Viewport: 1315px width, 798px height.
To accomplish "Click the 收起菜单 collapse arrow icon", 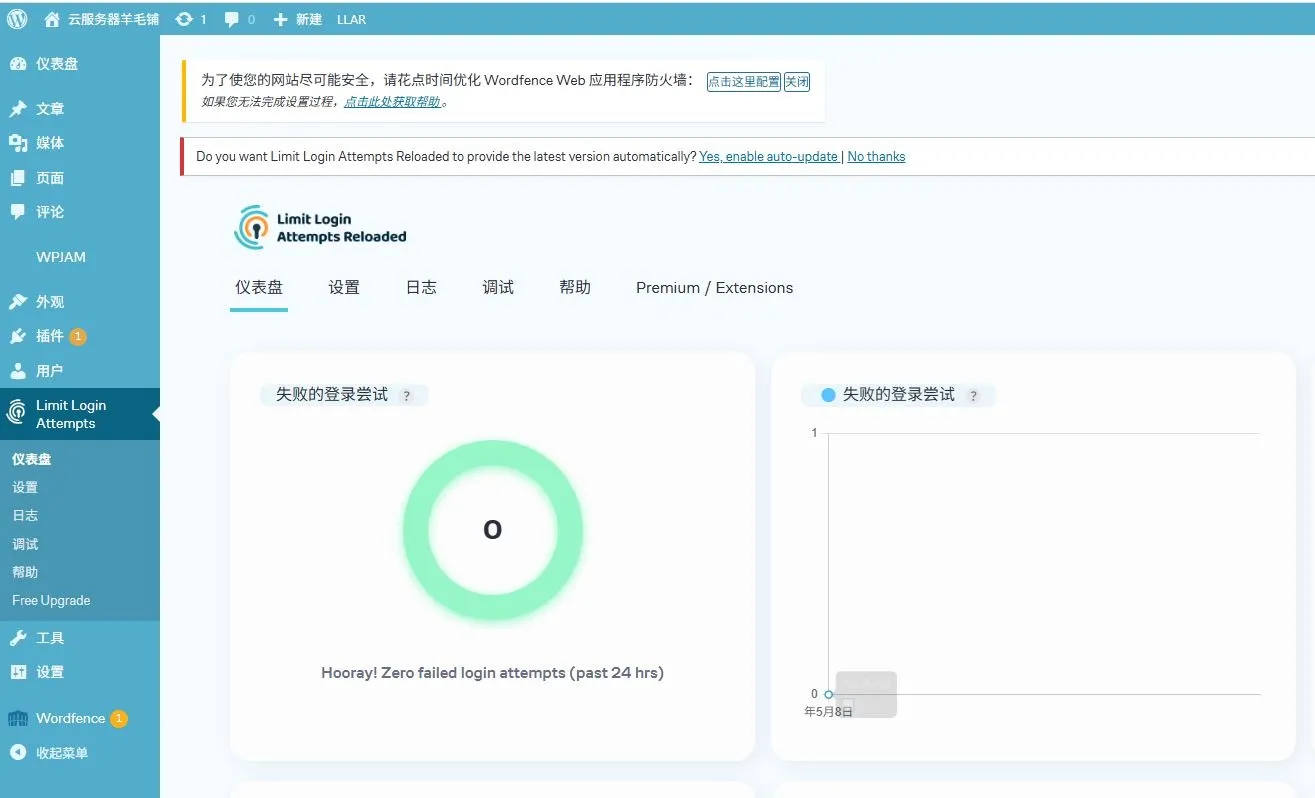I will pos(18,753).
